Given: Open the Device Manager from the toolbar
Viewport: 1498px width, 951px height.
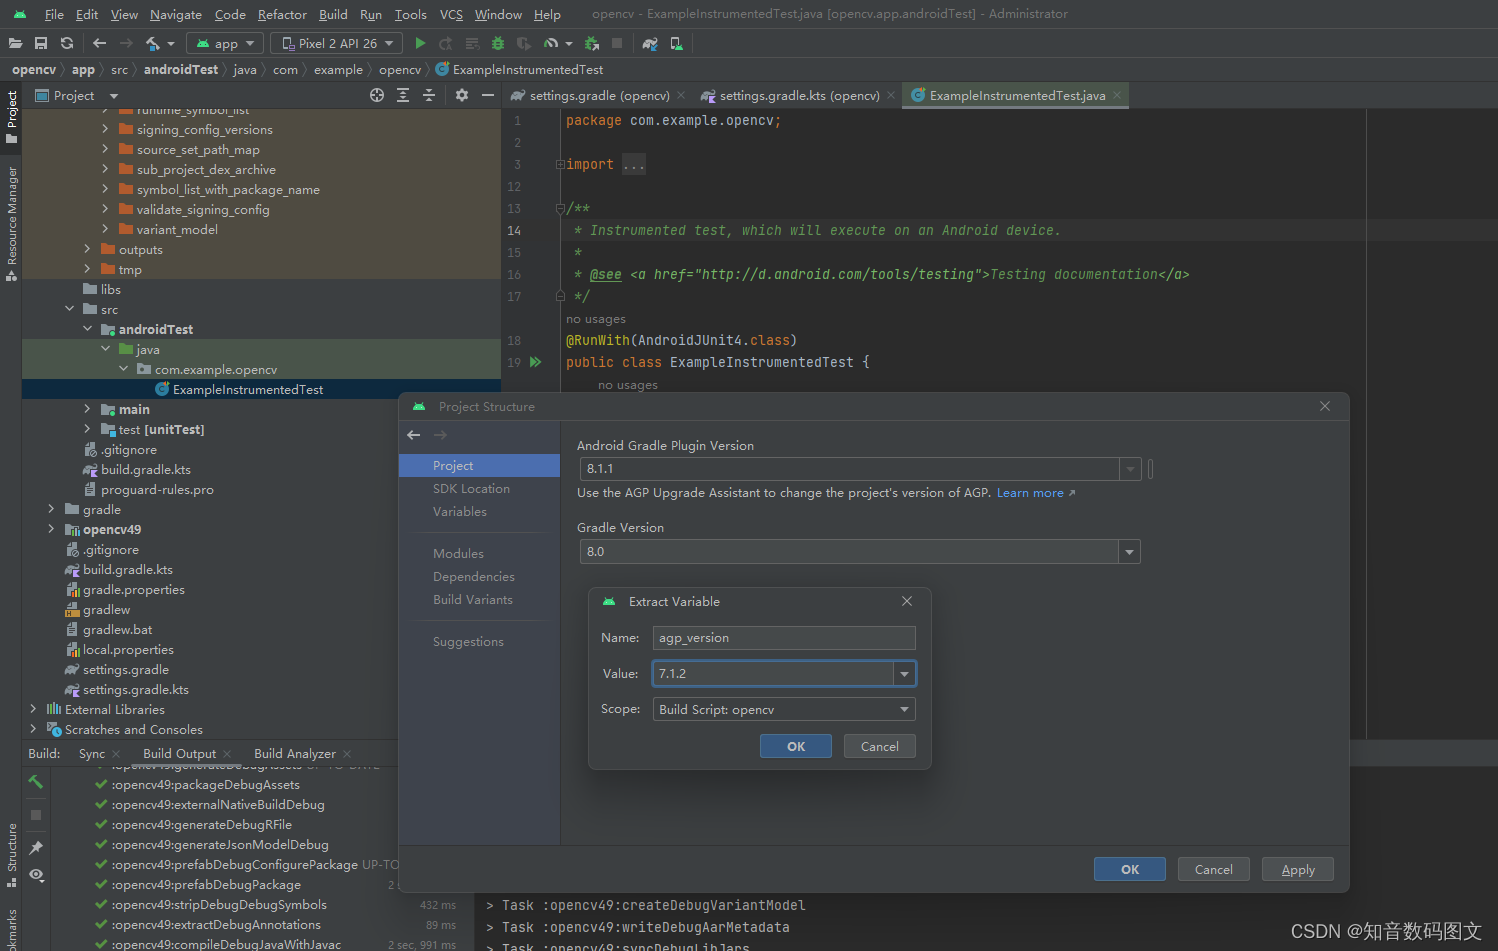Looking at the screenshot, I should point(675,43).
